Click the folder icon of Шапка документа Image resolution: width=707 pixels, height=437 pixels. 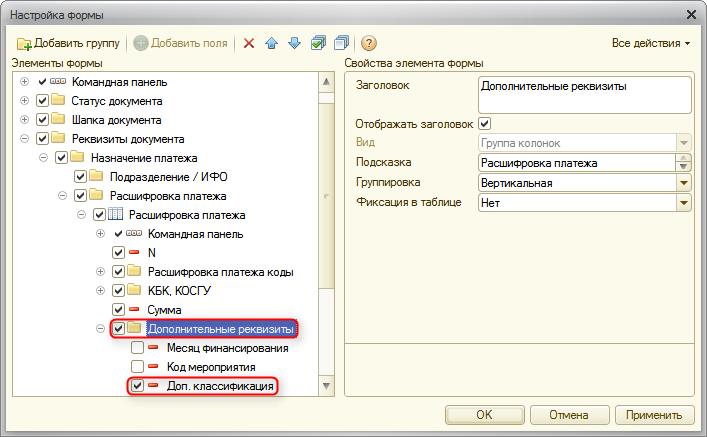point(58,119)
